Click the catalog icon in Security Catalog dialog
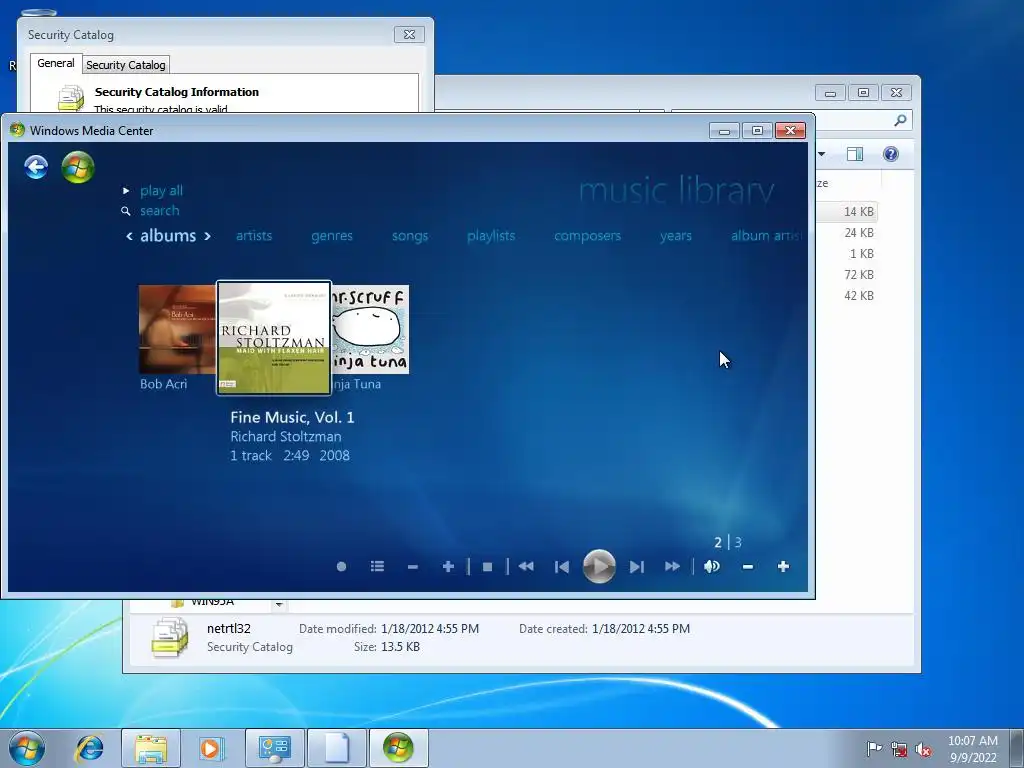The width and height of the screenshot is (1024, 768). [71, 98]
